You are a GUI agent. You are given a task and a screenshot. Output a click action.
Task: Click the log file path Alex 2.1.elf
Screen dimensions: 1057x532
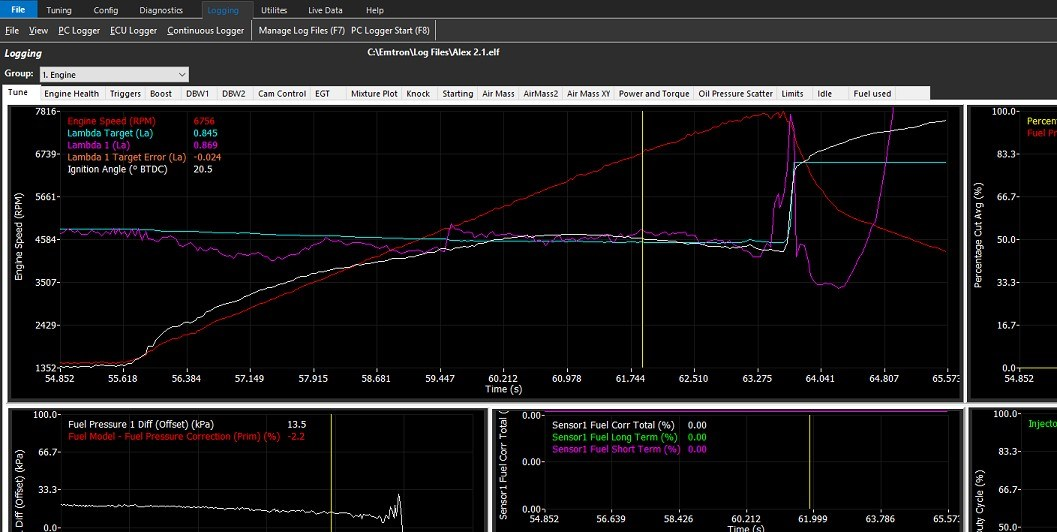click(433, 52)
